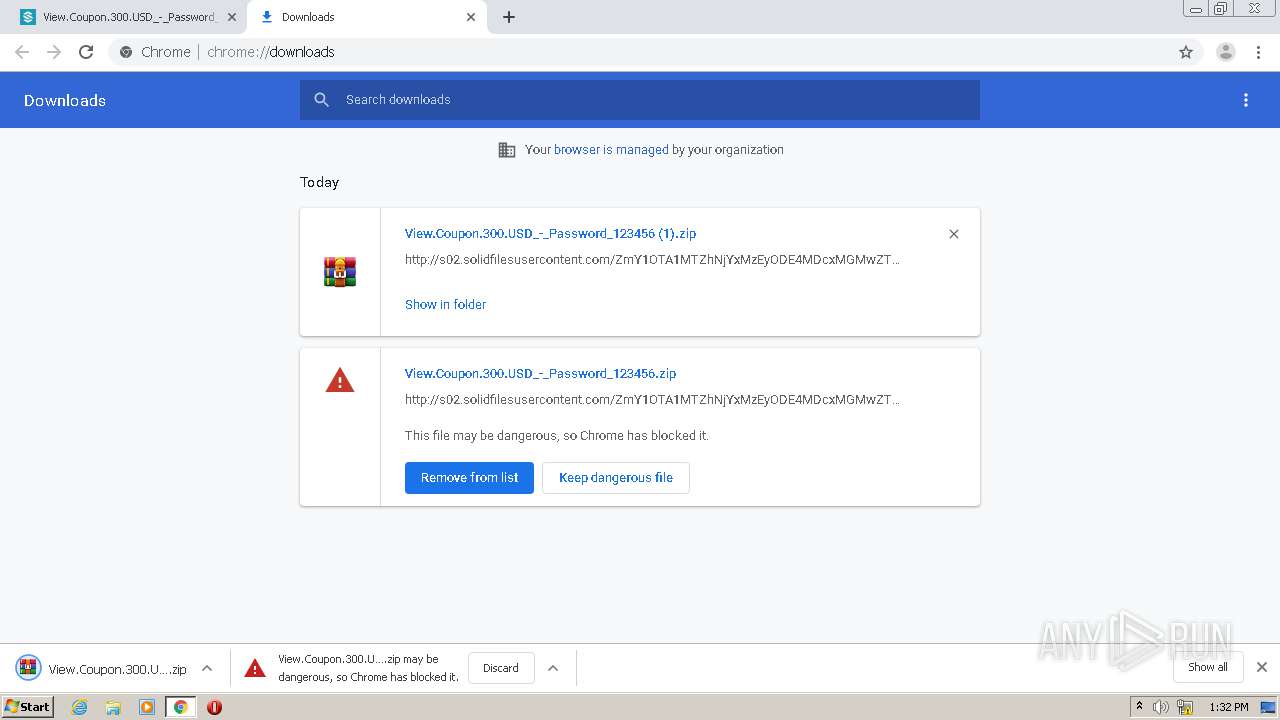This screenshot has height=720, width=1280.
Task: Open Windows Media Player taskbar icon
Action: click(147, 707)
